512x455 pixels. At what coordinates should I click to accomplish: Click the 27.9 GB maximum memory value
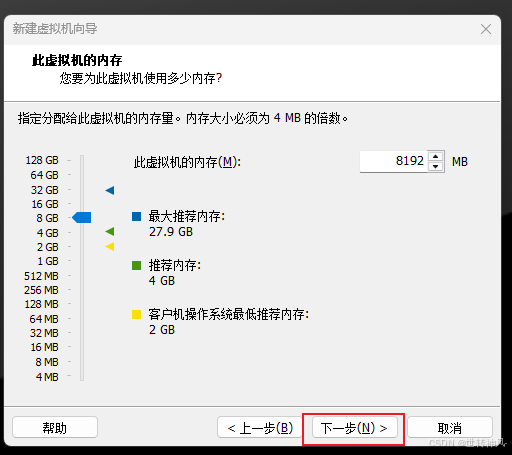(171, 232)
